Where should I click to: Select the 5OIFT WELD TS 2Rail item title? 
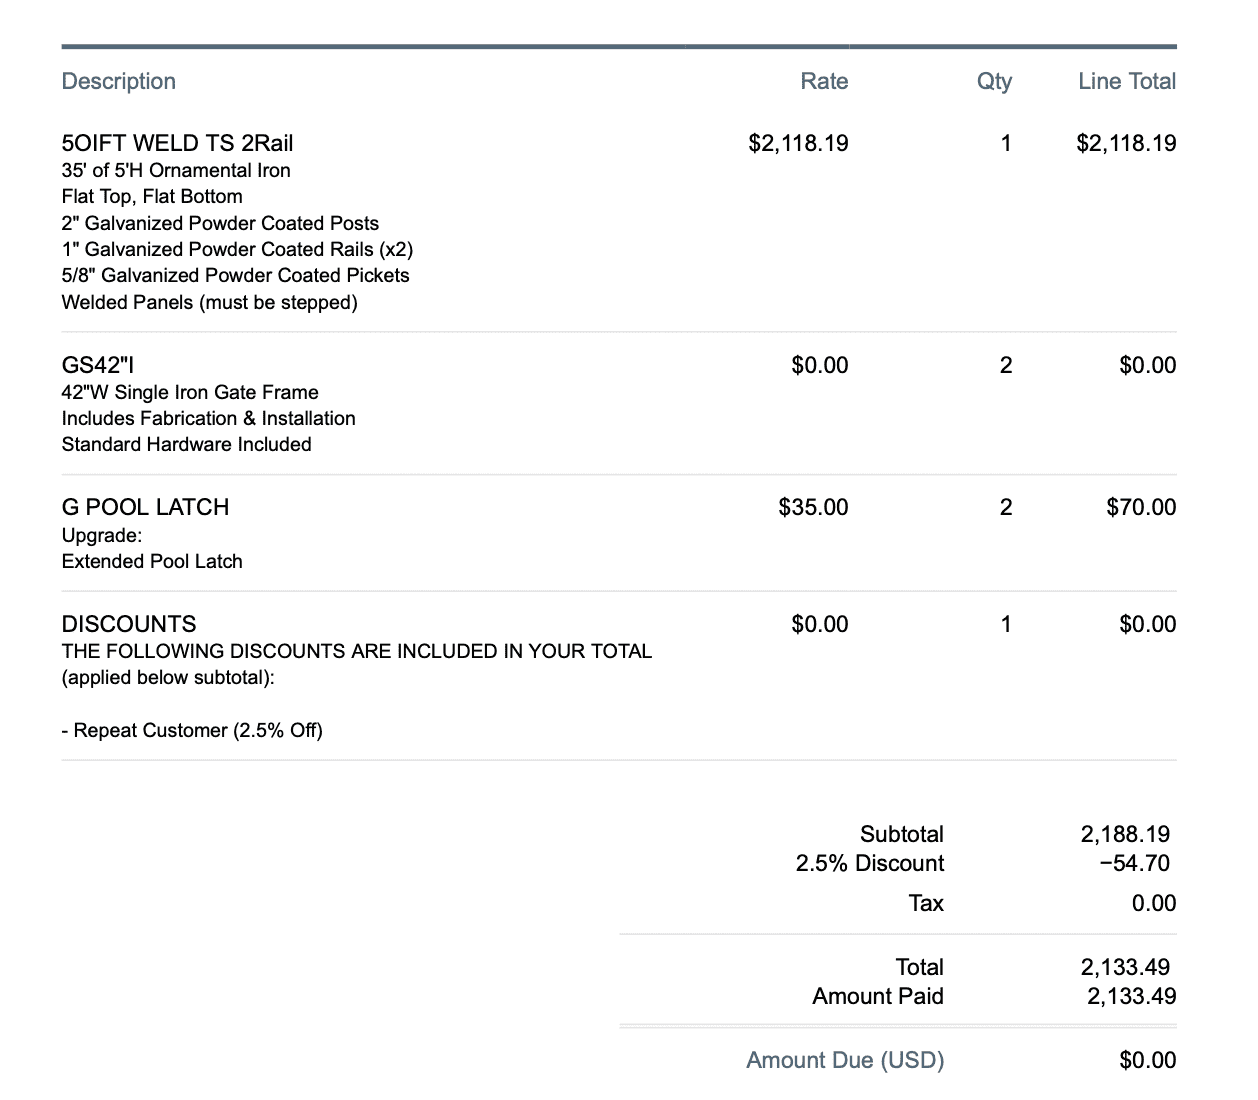[x=177, y=143]
